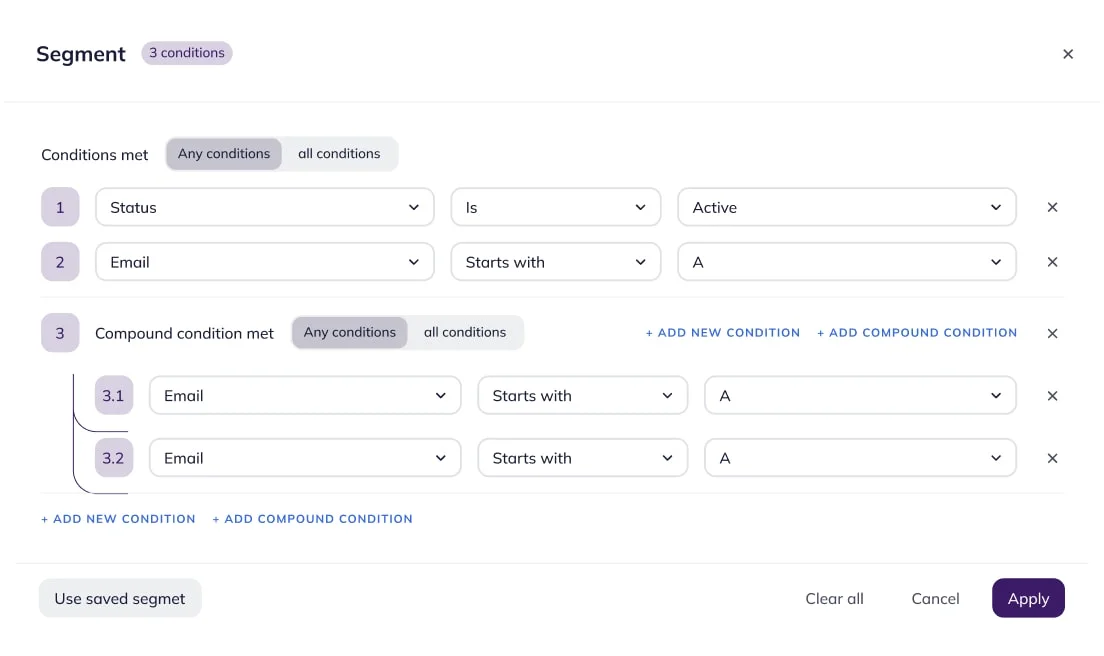Remove condition 1 Status row
Viewport: 1104px width, 656px height.
pyautogui.click(x=1052, y=208)
